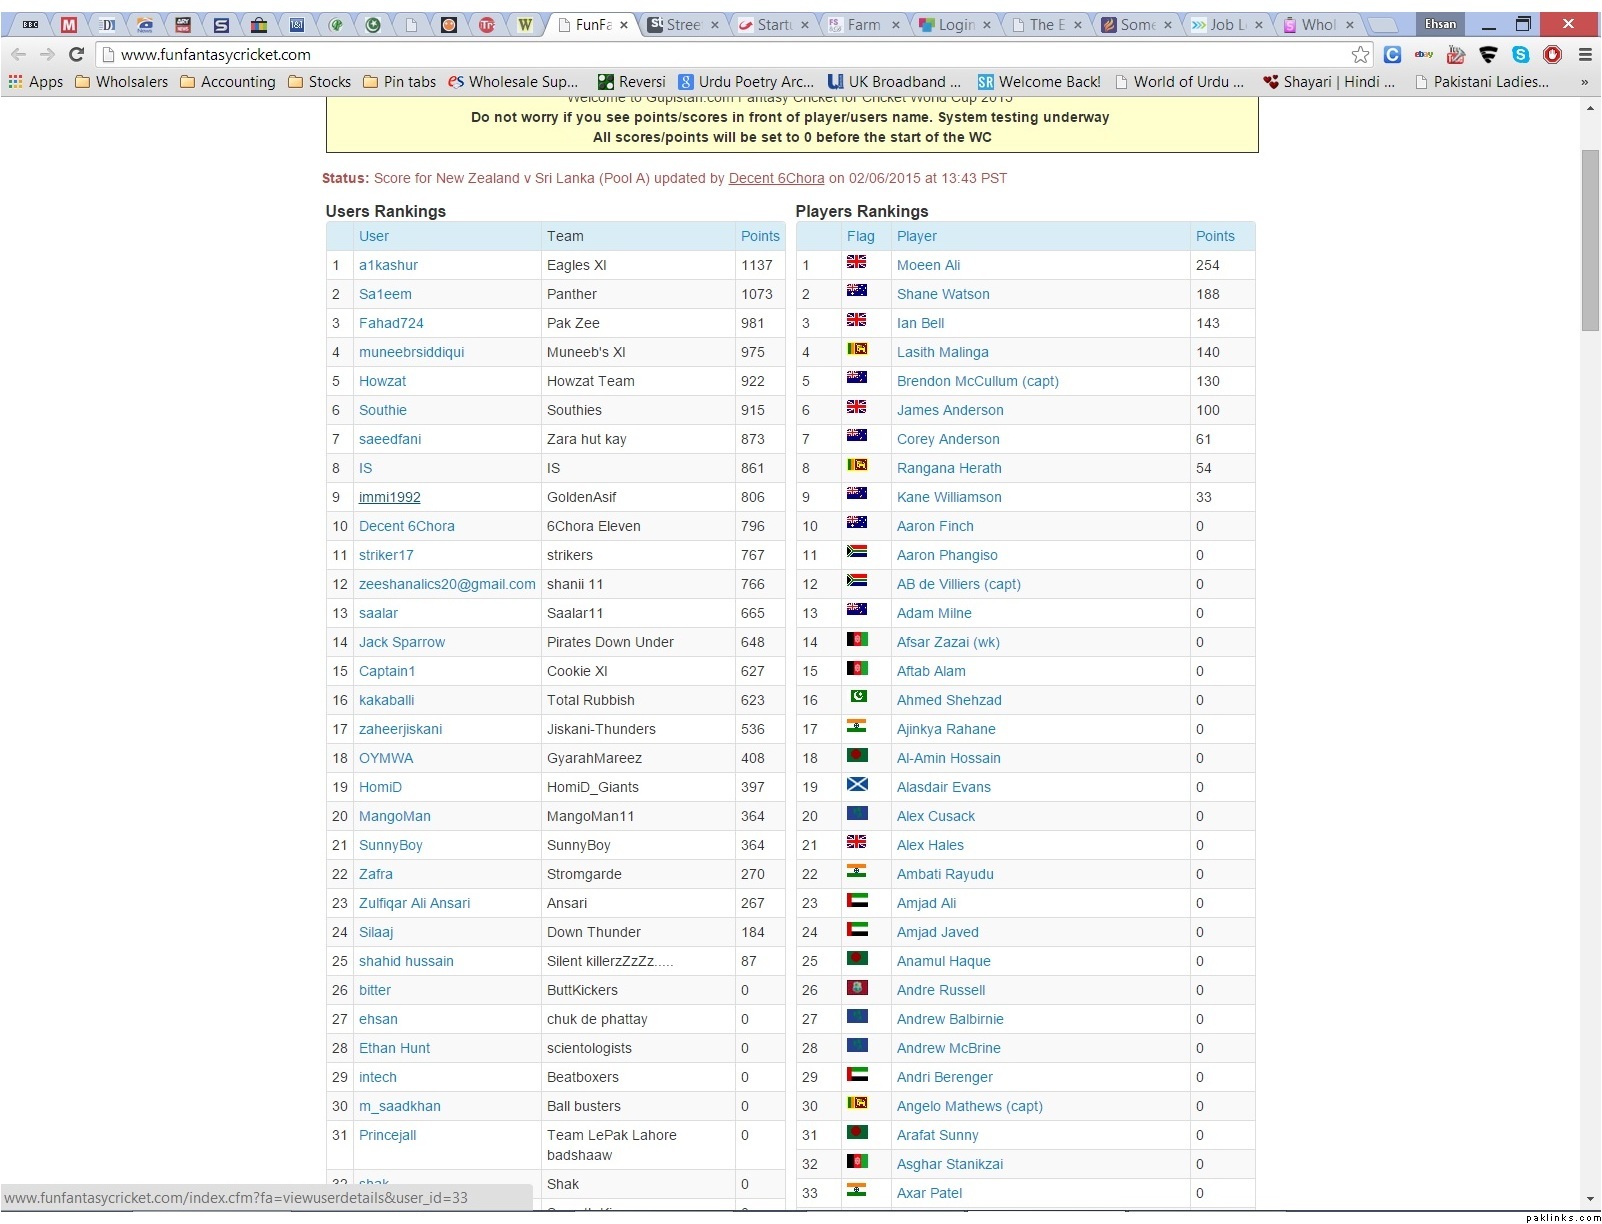Open the Chrome hamburger menu
Screen dimensions: 1602x1224
(1585, 54)
